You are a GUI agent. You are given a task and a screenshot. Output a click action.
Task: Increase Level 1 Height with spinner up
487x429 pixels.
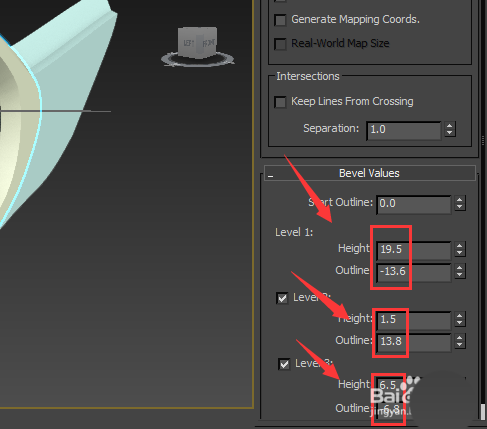(460, 246)
